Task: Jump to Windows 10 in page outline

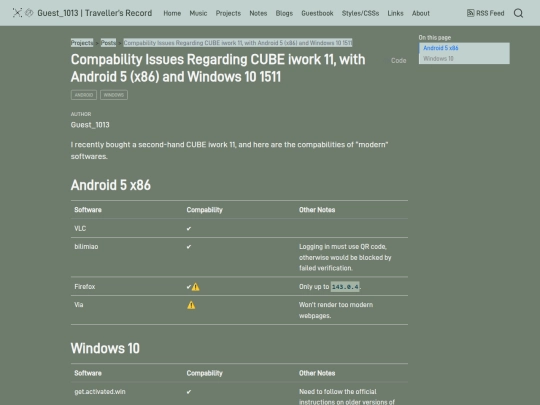Action: pyautogui.click(x=438, y=59)
